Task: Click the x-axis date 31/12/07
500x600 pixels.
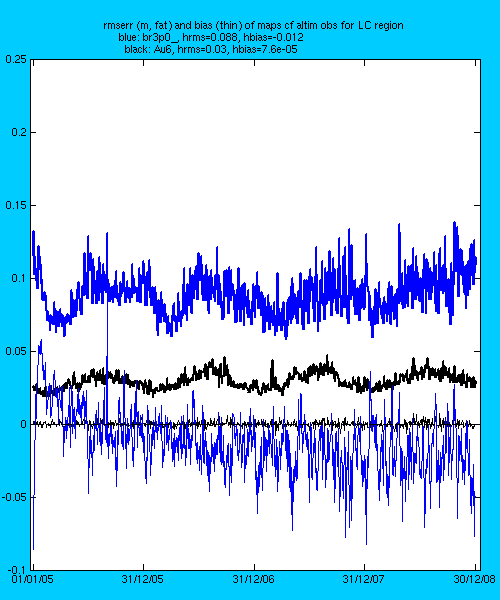Action: (363, 579)
